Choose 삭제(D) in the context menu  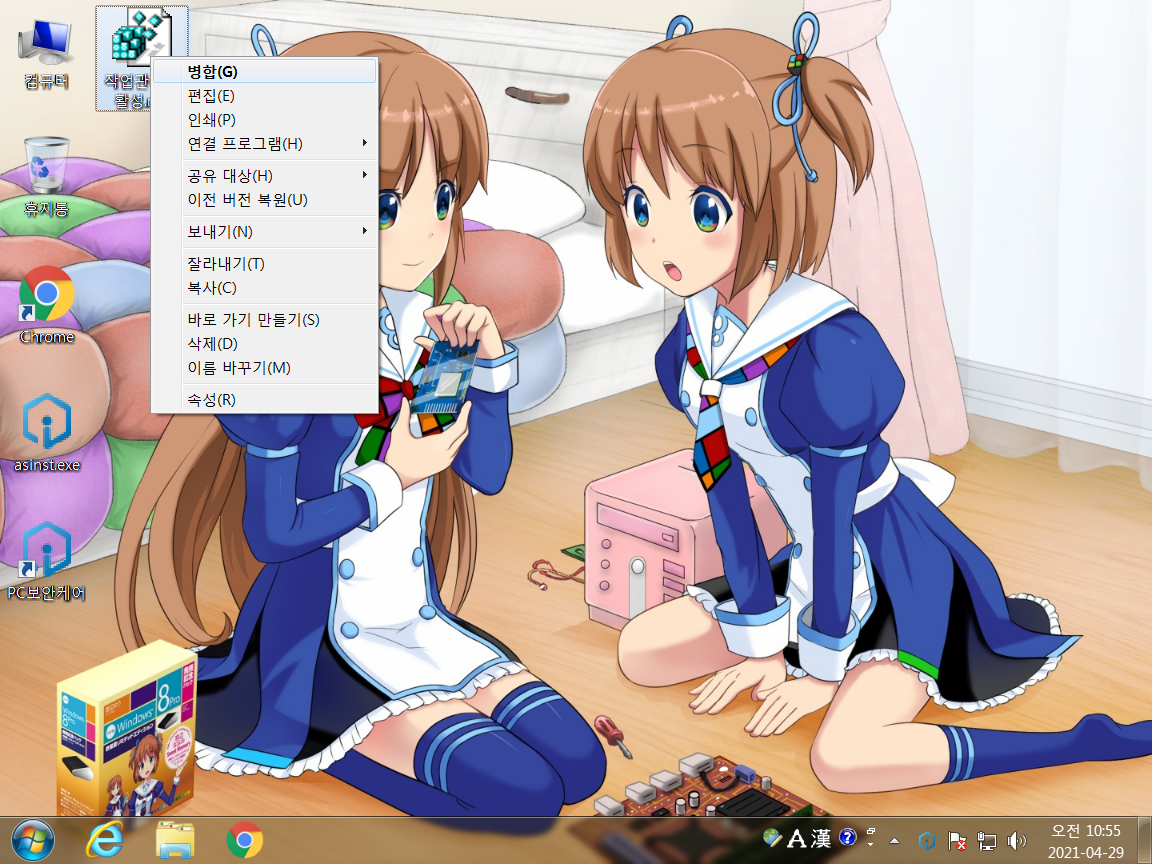(x=264, y=343)
